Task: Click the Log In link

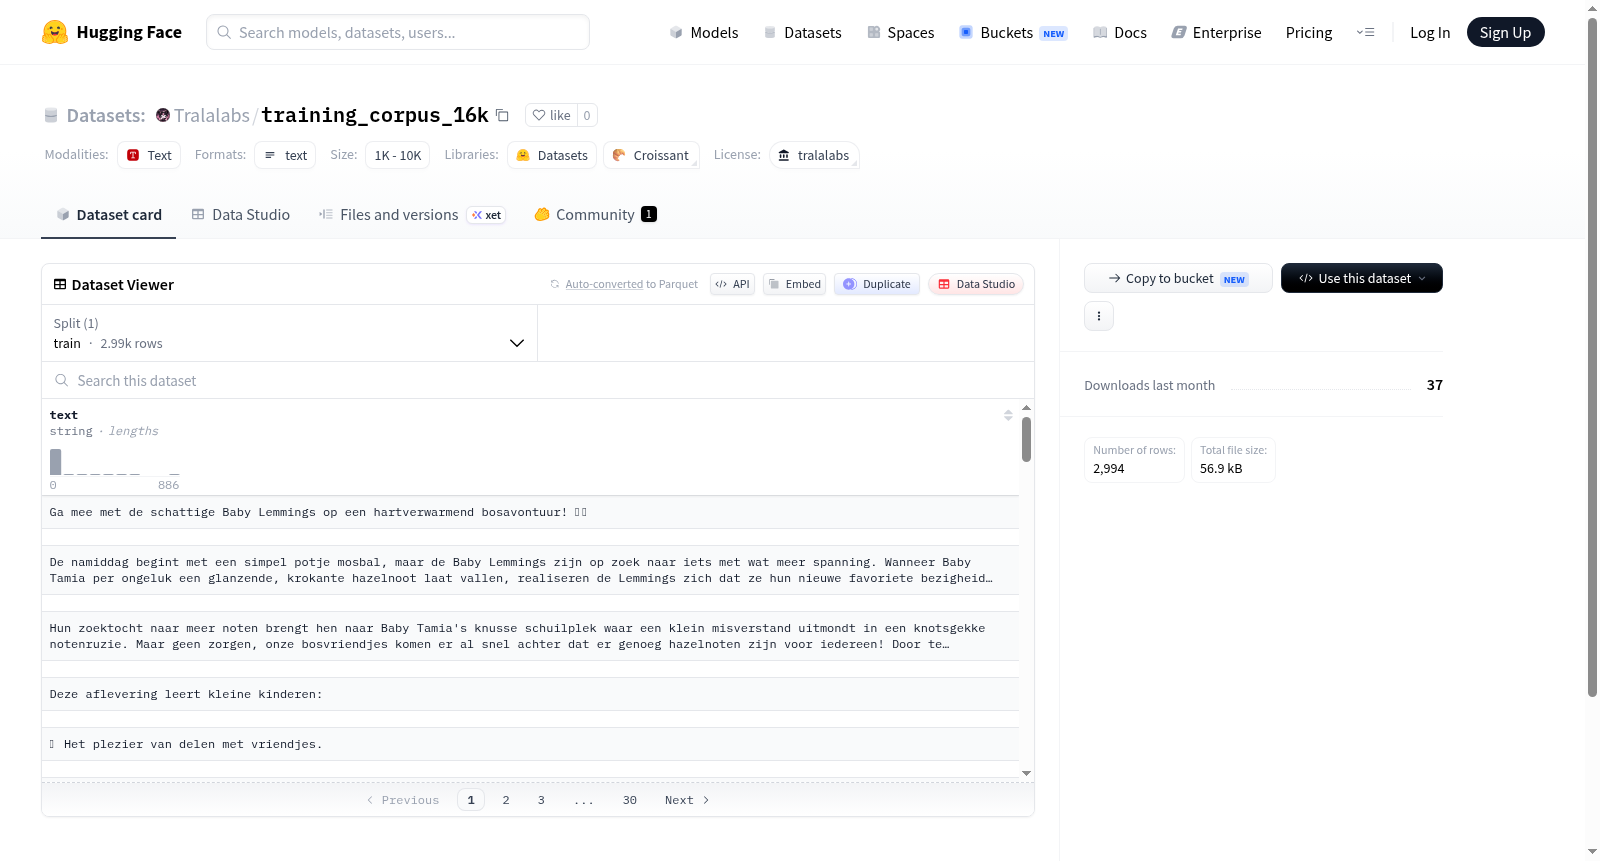Action: (x=1430, y=32)
